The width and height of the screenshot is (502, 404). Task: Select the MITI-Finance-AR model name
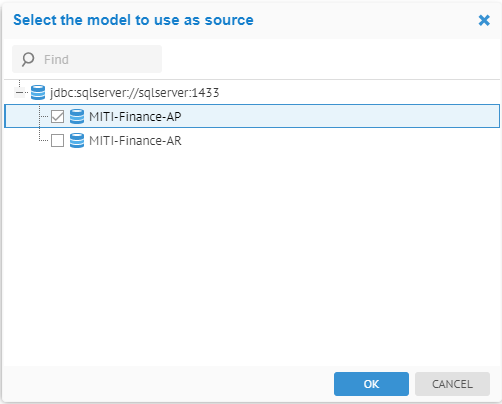click(135, 141)
